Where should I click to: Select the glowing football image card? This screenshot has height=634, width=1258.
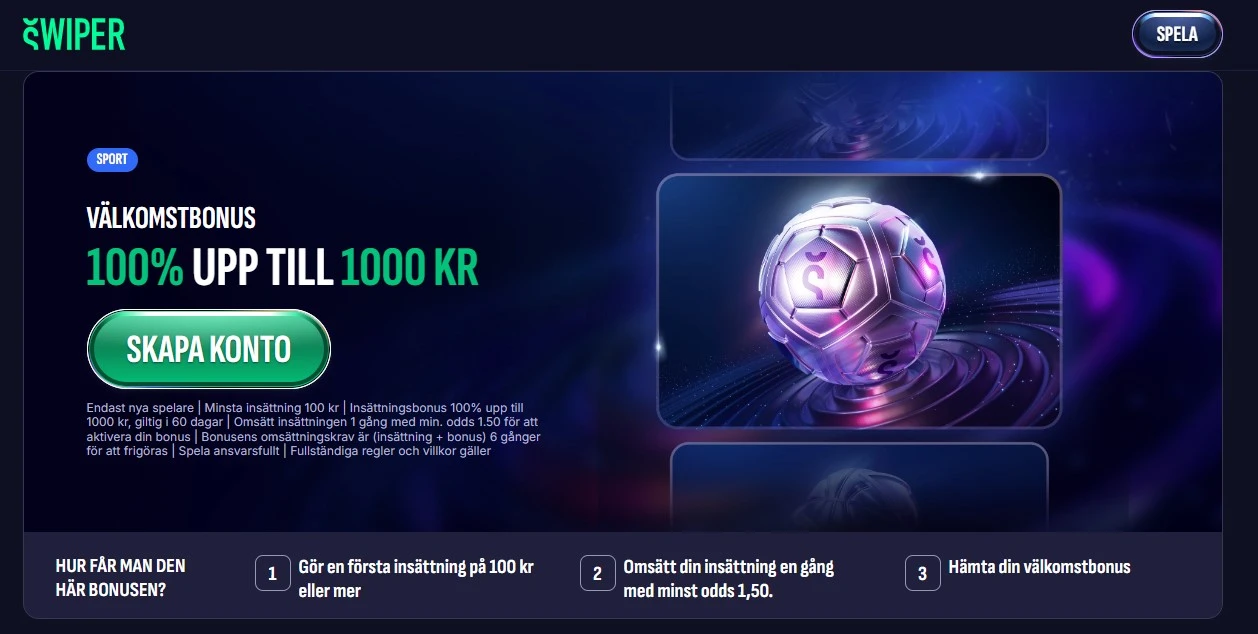pyautogui.click(x=859, y=301)
